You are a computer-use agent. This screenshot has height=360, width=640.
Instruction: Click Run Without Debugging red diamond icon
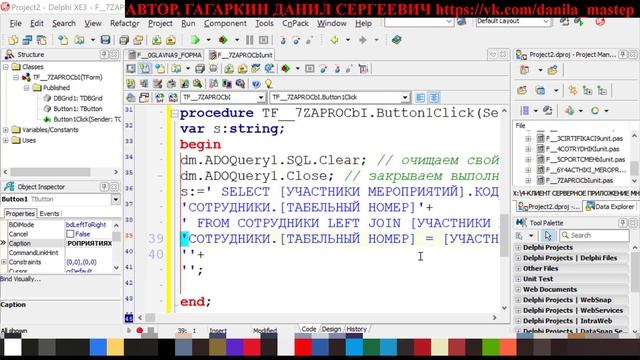click(223, 40)
